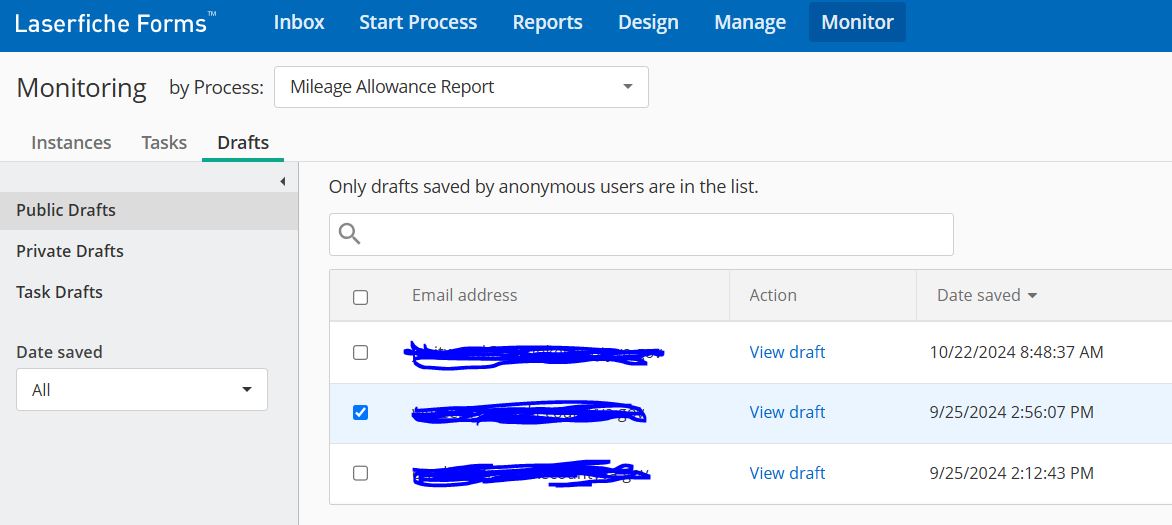View draft saved on 10/22/2024
1172x525 pixels.
coord(787,352)
